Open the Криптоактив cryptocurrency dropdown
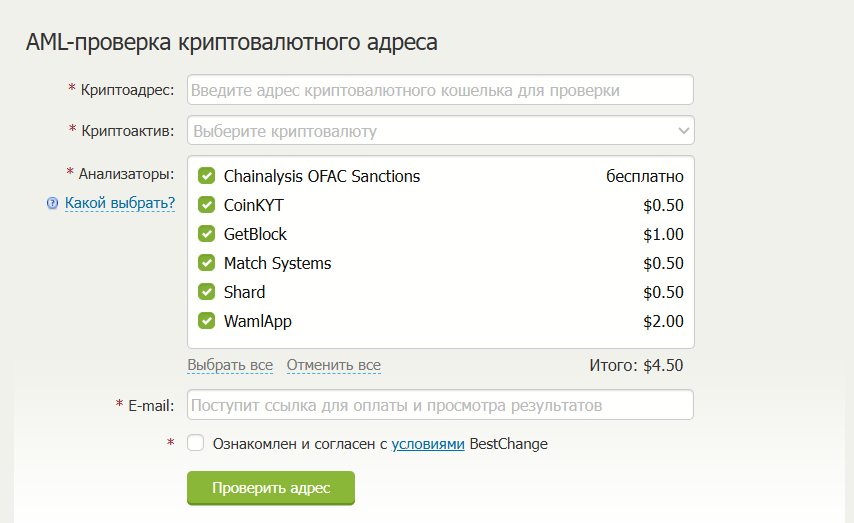 tap(440, 131)
